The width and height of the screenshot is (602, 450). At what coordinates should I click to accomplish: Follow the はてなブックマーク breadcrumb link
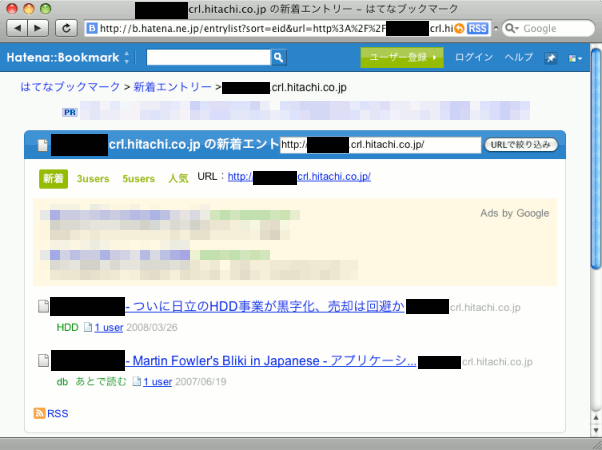pyautogui.click(x=70, y=87)
